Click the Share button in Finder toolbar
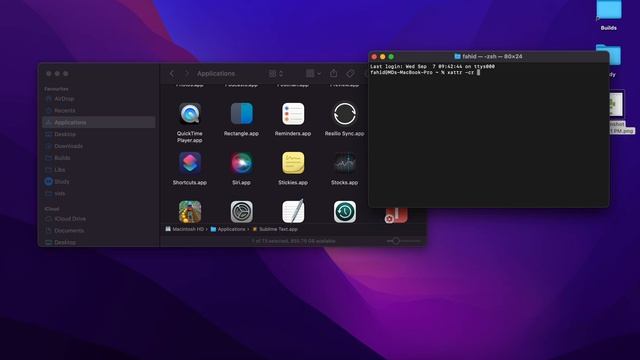The height and width of the screenshot is (360, 640). tap(333, 73)
